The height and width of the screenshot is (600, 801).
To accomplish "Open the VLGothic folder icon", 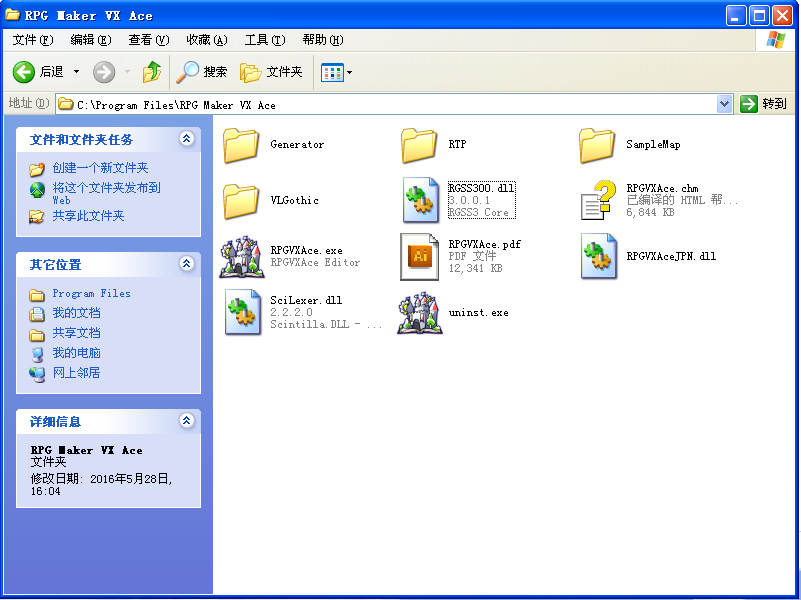I will click(x=241, y=201).
